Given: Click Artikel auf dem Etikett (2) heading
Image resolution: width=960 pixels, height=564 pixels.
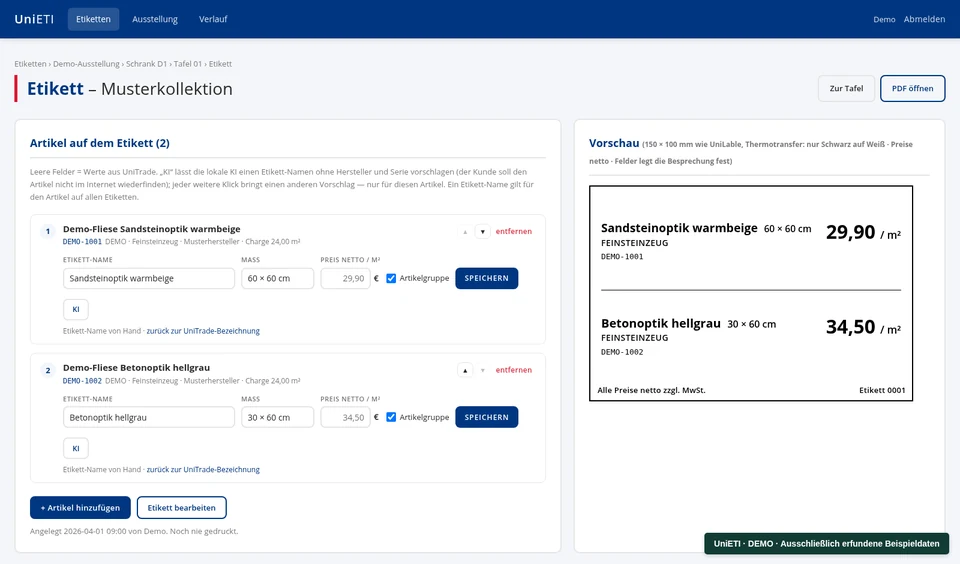Looking at the screenshot, I should (x=100, y=143).
